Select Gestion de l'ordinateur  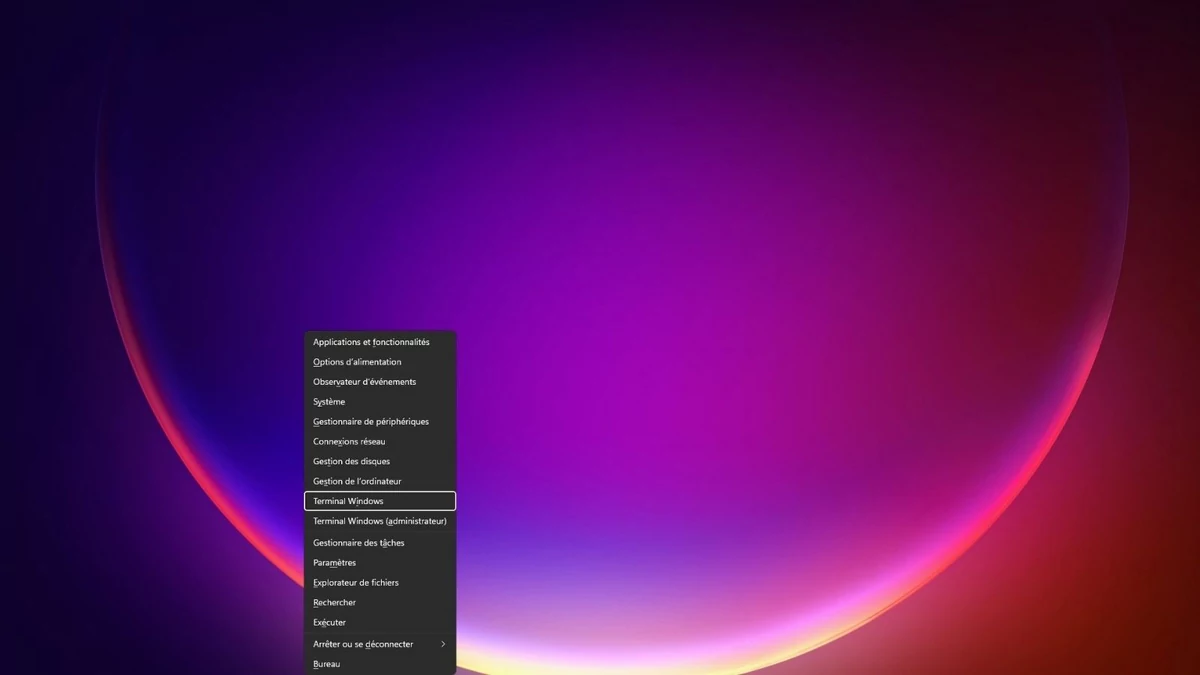(x=380, y=482)
